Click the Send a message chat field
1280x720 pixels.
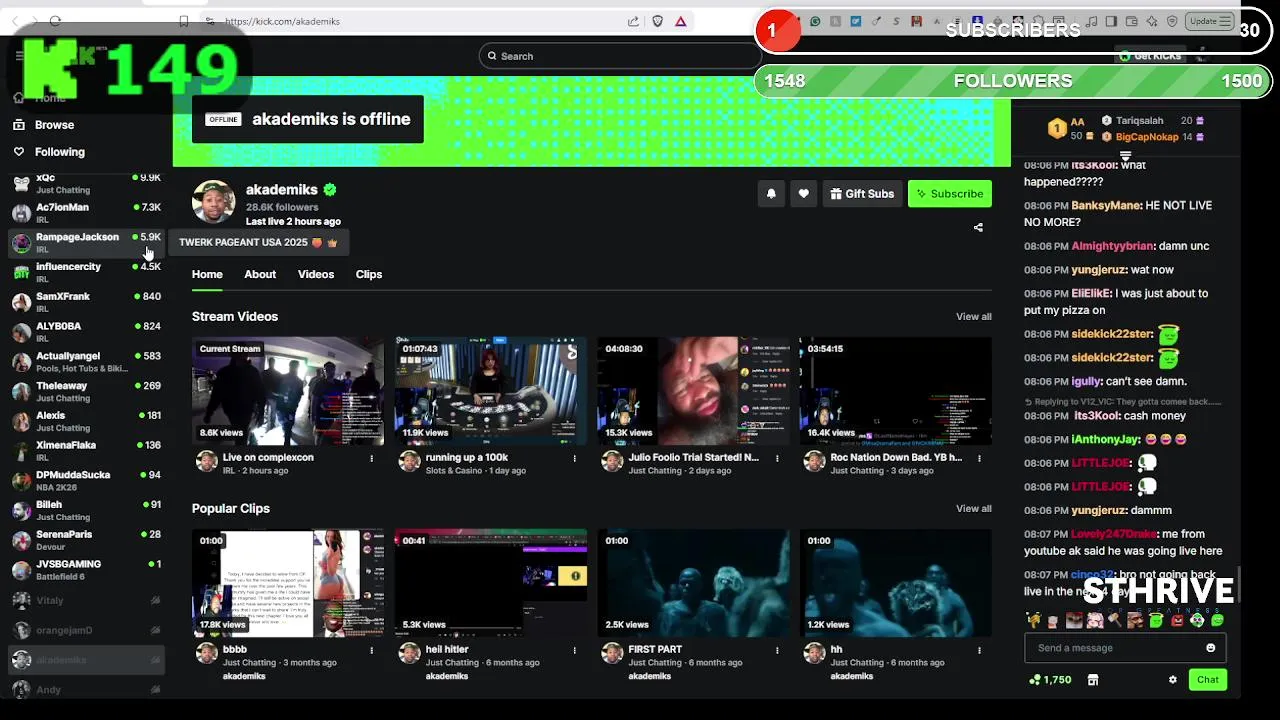pyautogui.click(x=1125, y=648)
